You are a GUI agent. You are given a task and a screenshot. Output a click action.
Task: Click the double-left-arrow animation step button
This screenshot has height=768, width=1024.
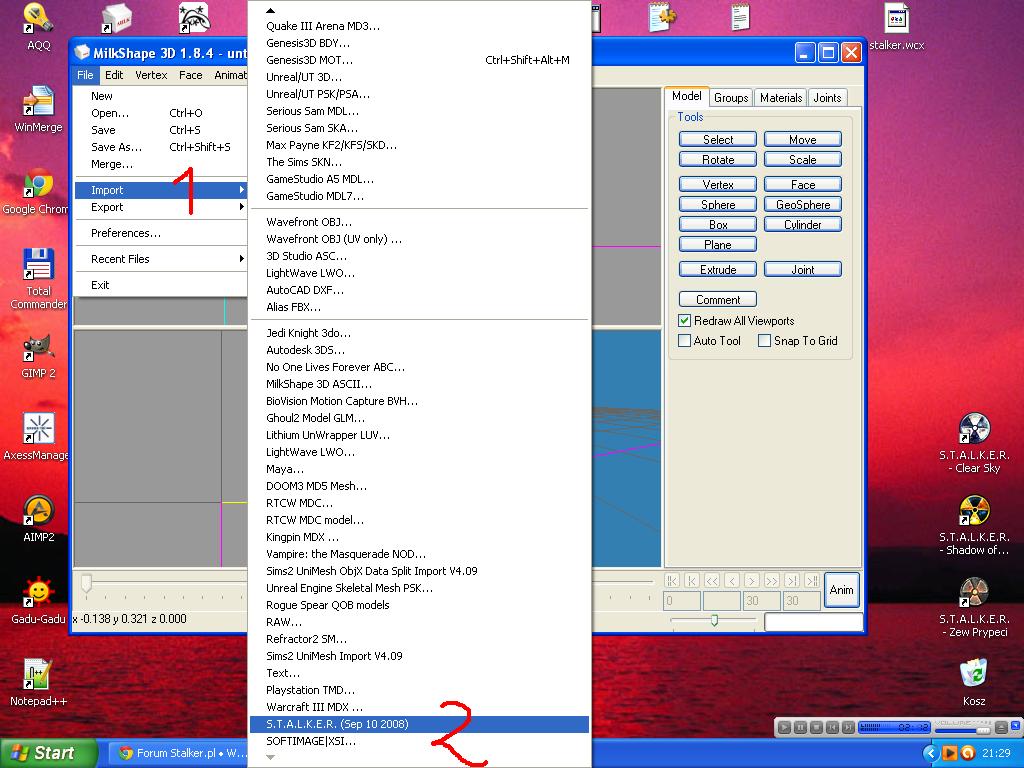coord(712,580)
